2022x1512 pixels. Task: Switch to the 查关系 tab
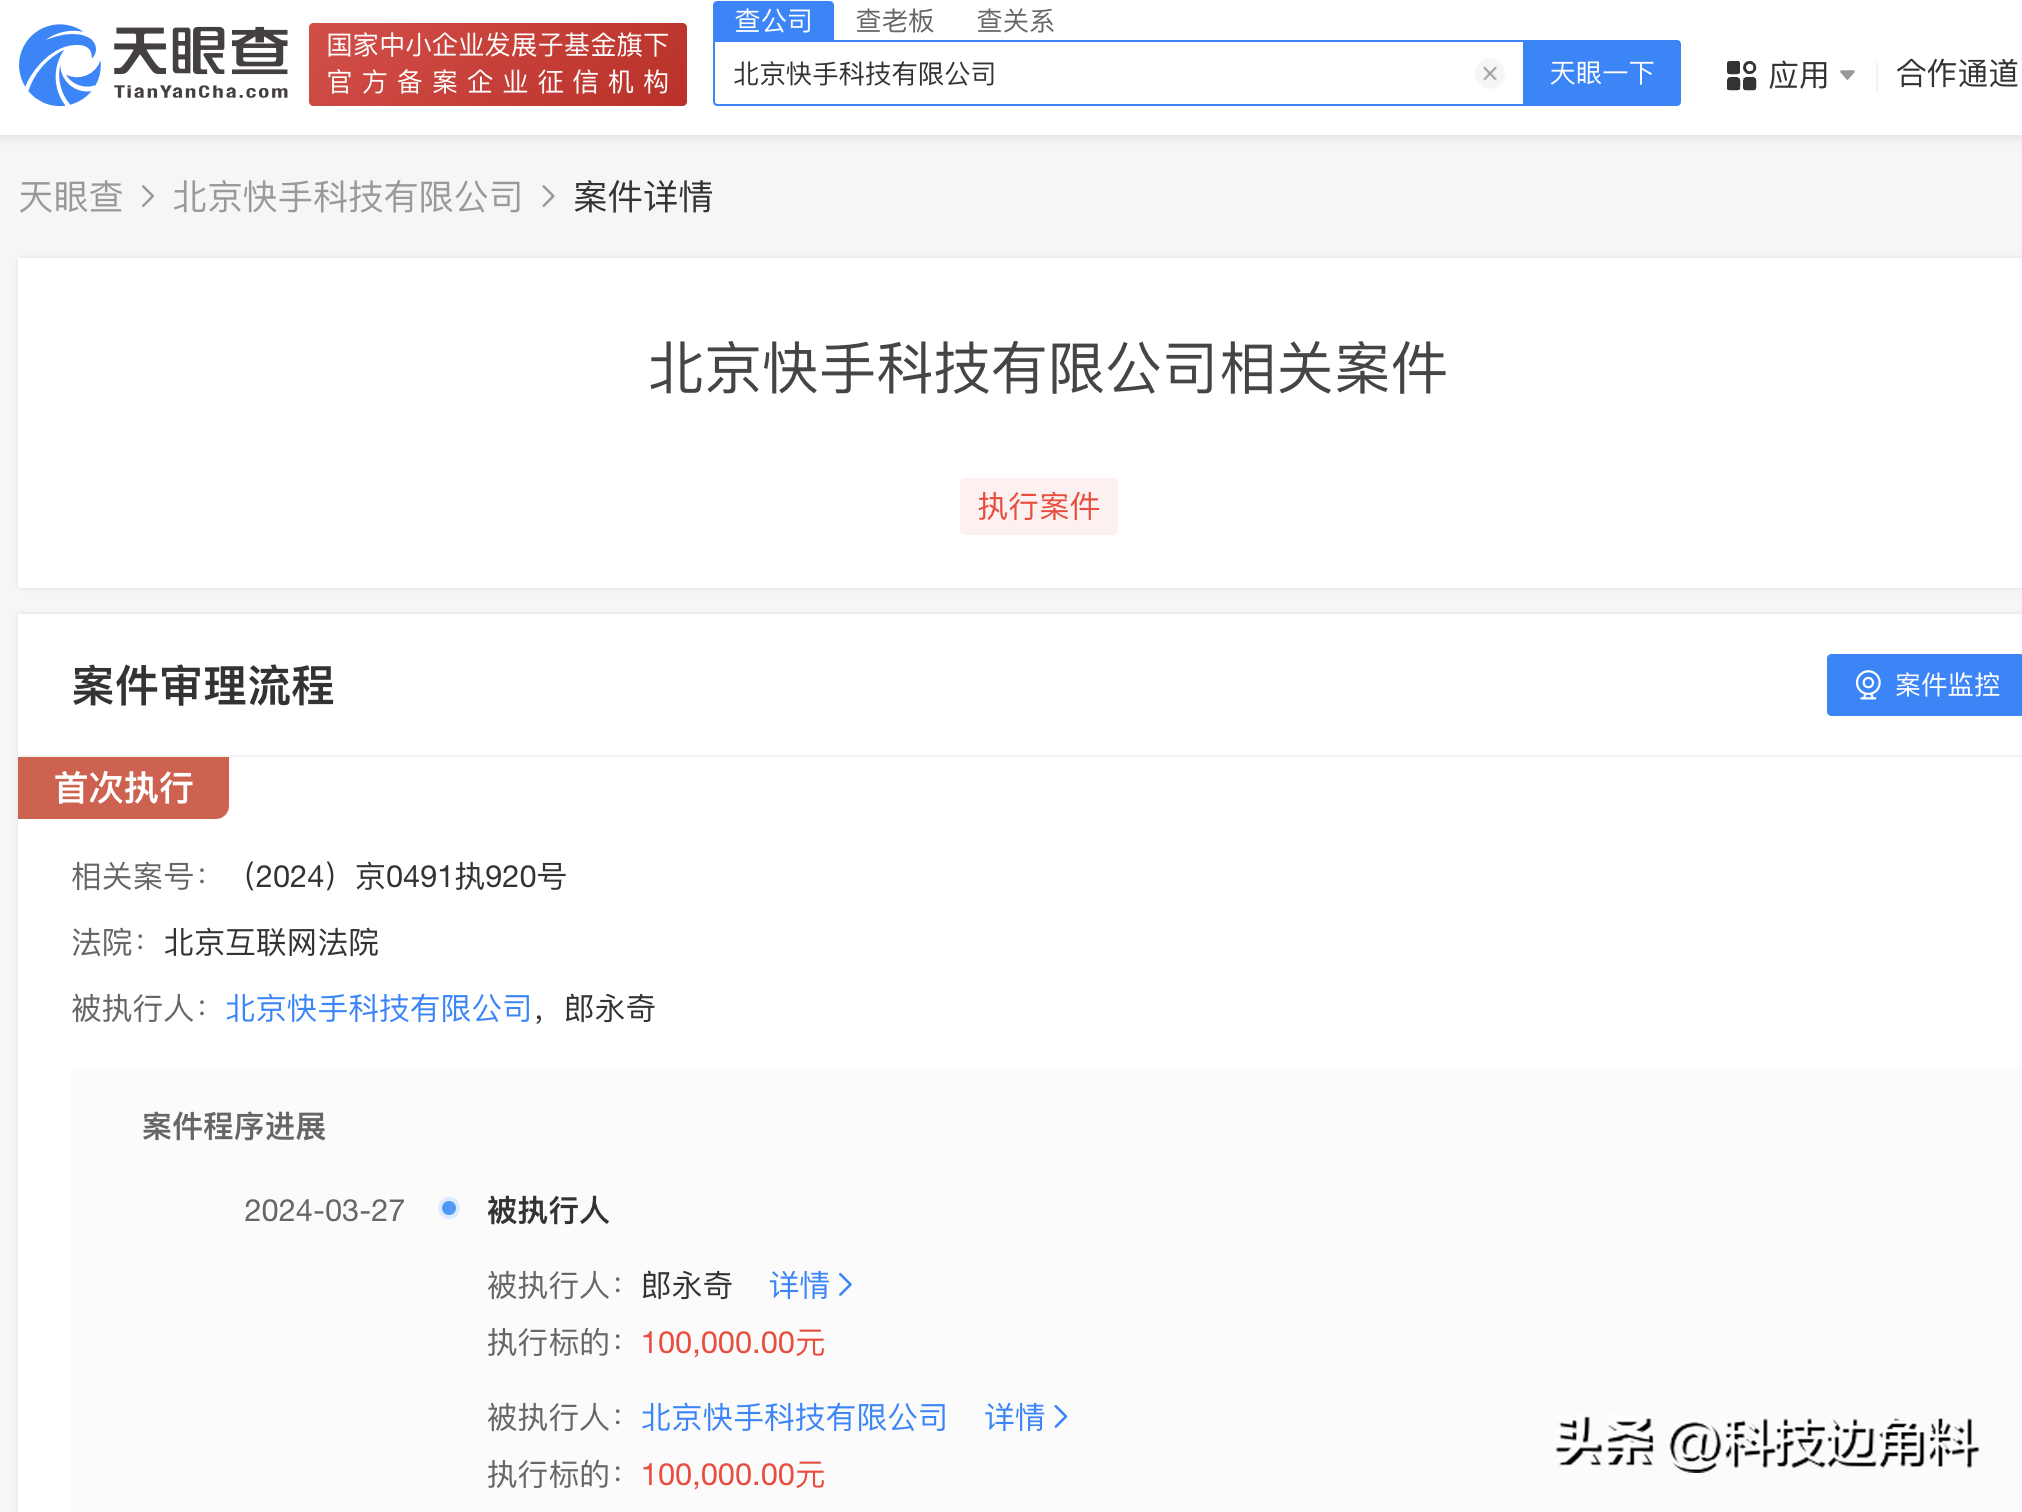(1014, 20)
